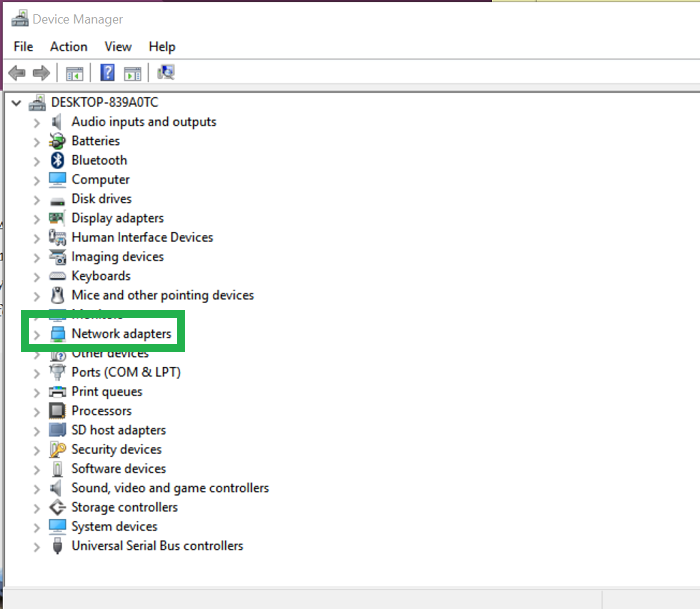Screen dimensions: 700x609
Task: Expand the Audio inputs and outputs node
Action: pos(37,123)
